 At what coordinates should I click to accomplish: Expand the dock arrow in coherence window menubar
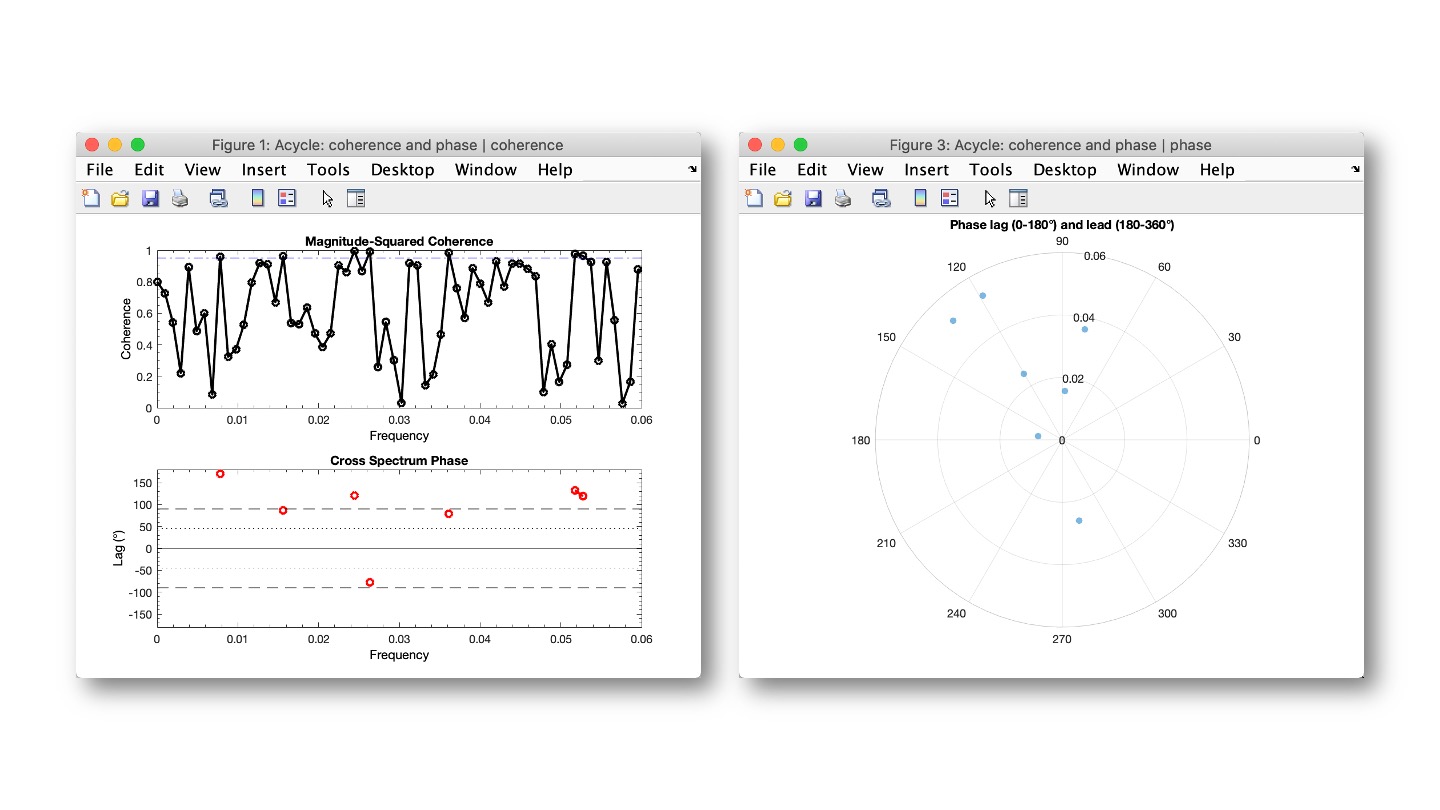(693, 170)
